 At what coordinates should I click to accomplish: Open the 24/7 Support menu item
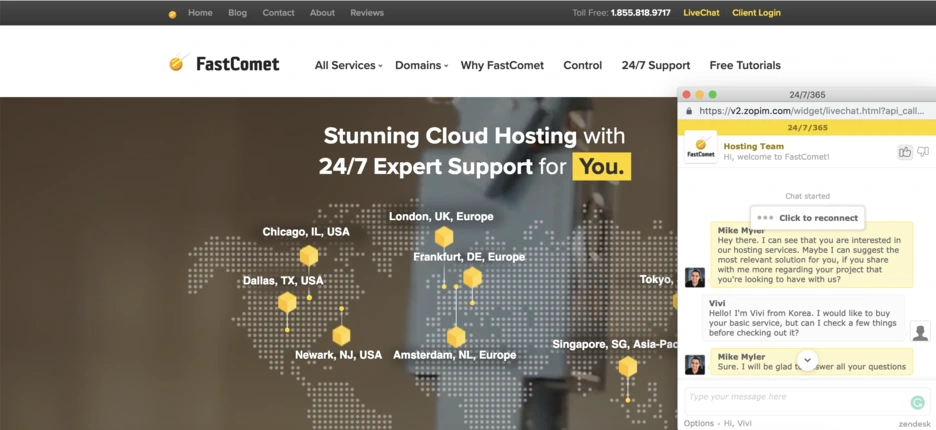coord(655,66)
